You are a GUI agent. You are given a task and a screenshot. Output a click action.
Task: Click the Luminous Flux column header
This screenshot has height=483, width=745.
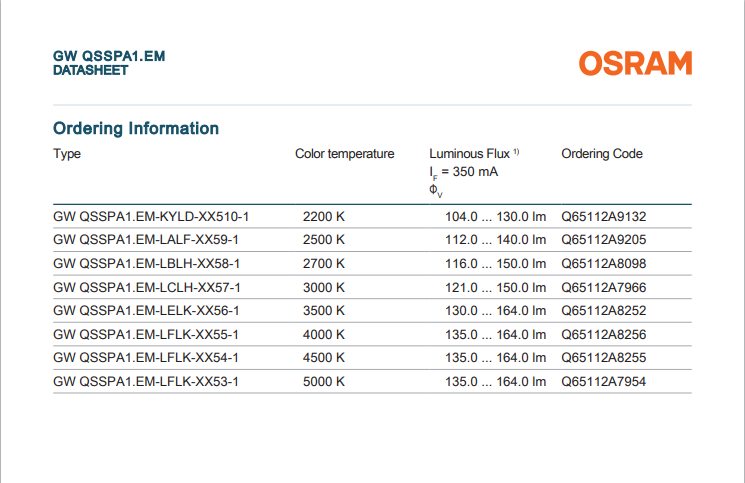click(x=470, y=154)
